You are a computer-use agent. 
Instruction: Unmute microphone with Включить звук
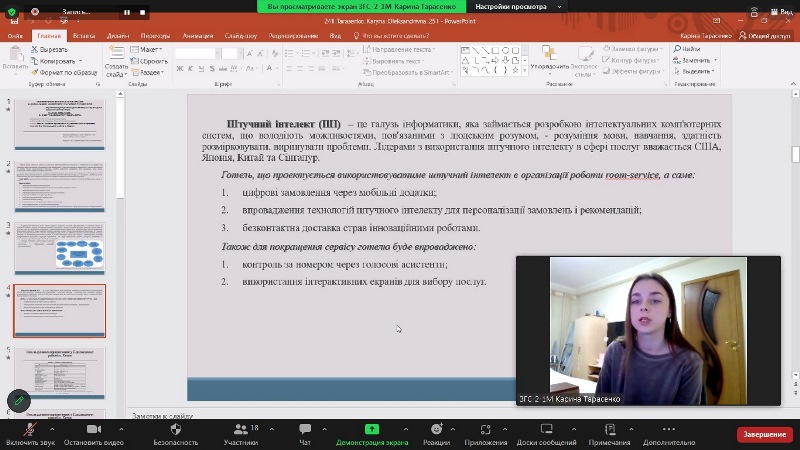tap(30, 434)
